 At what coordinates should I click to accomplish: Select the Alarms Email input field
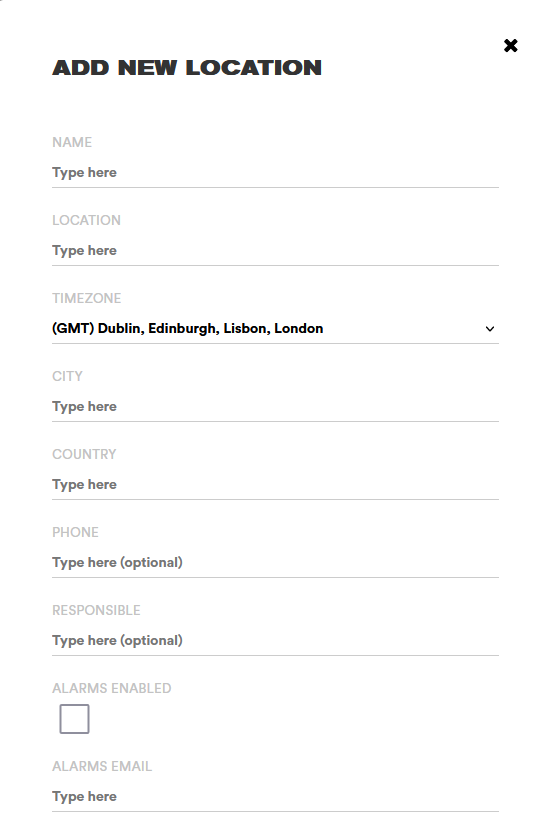[x=275, y=797]
